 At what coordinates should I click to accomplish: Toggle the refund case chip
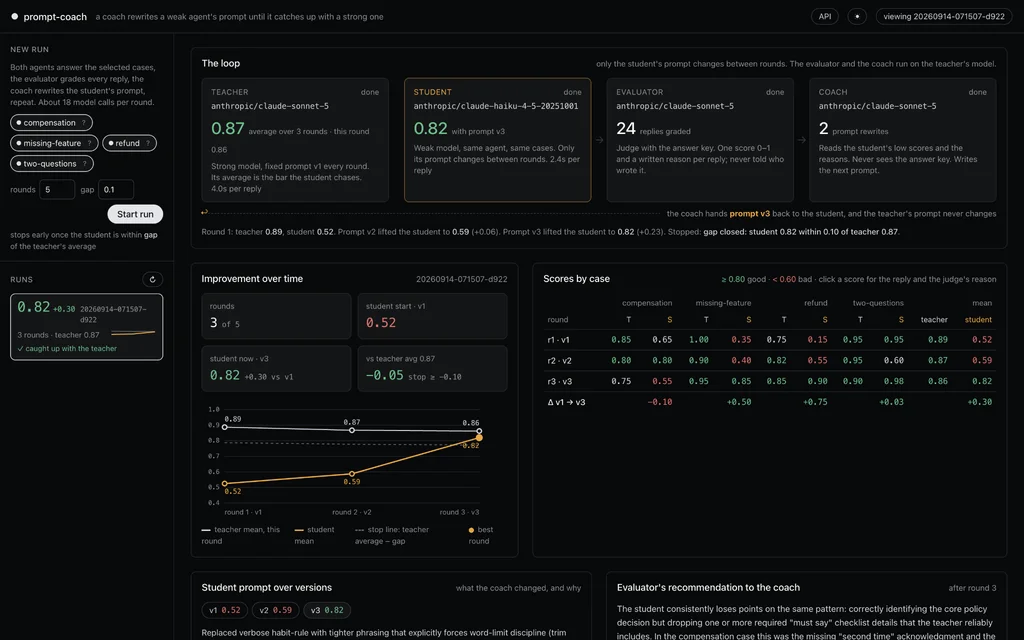point(129,143)
